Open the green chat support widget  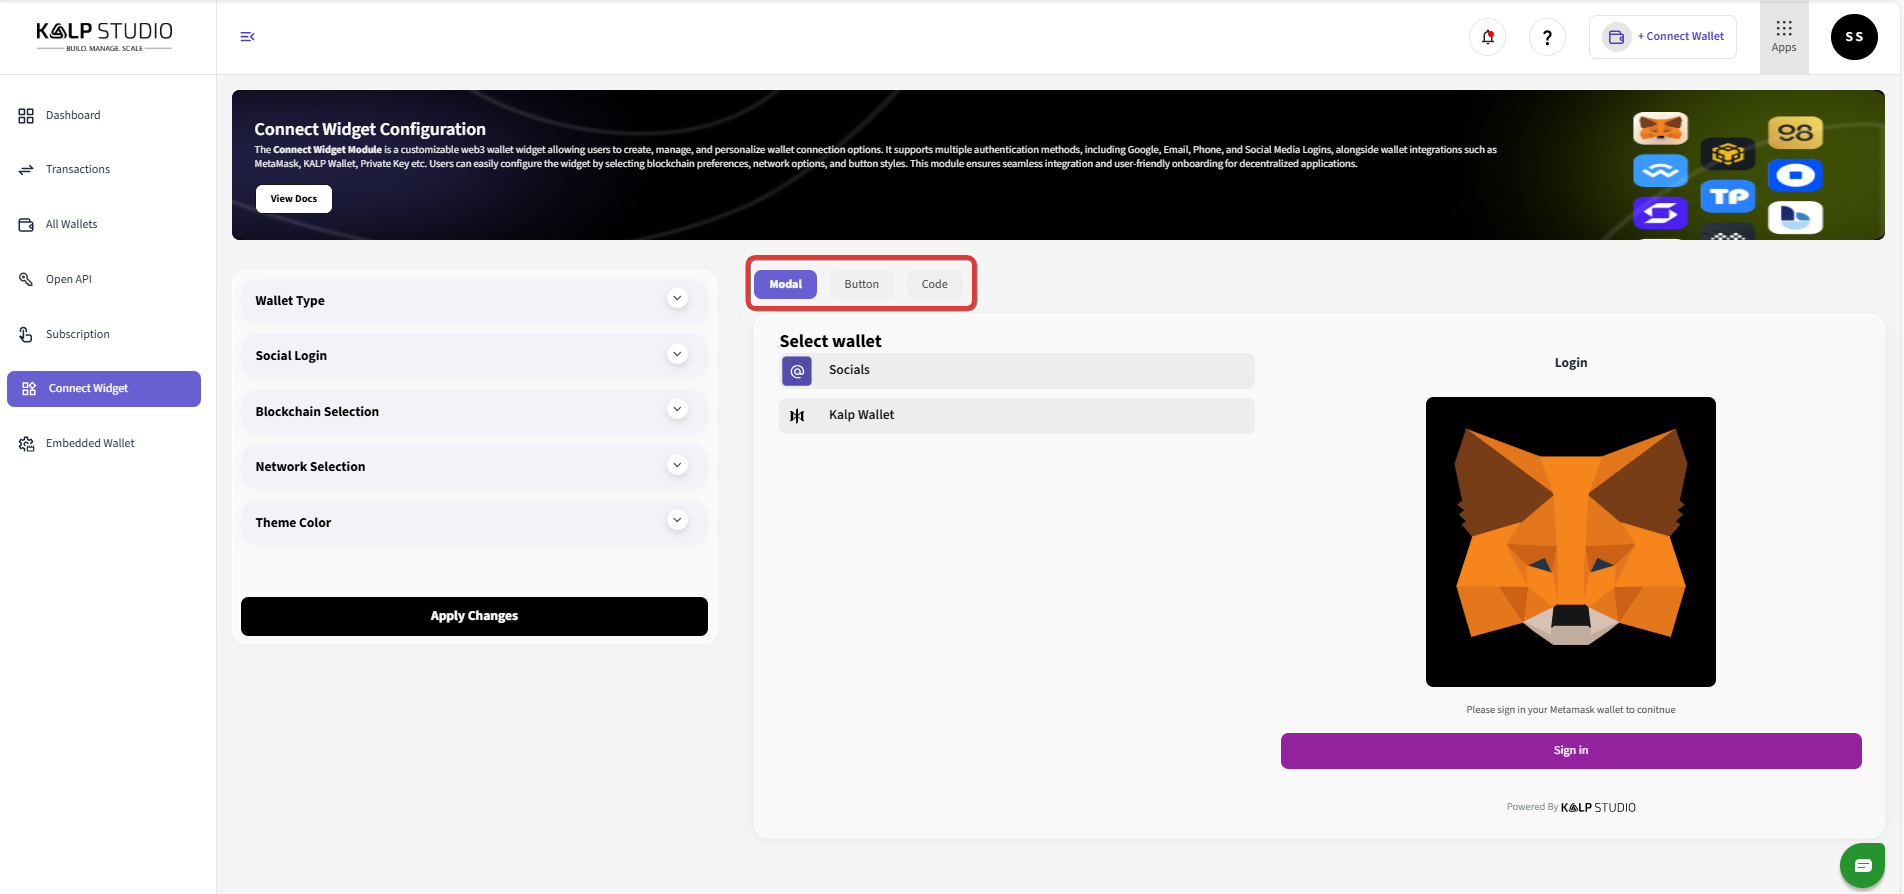pyautogui.click(x=1862, y=865)
